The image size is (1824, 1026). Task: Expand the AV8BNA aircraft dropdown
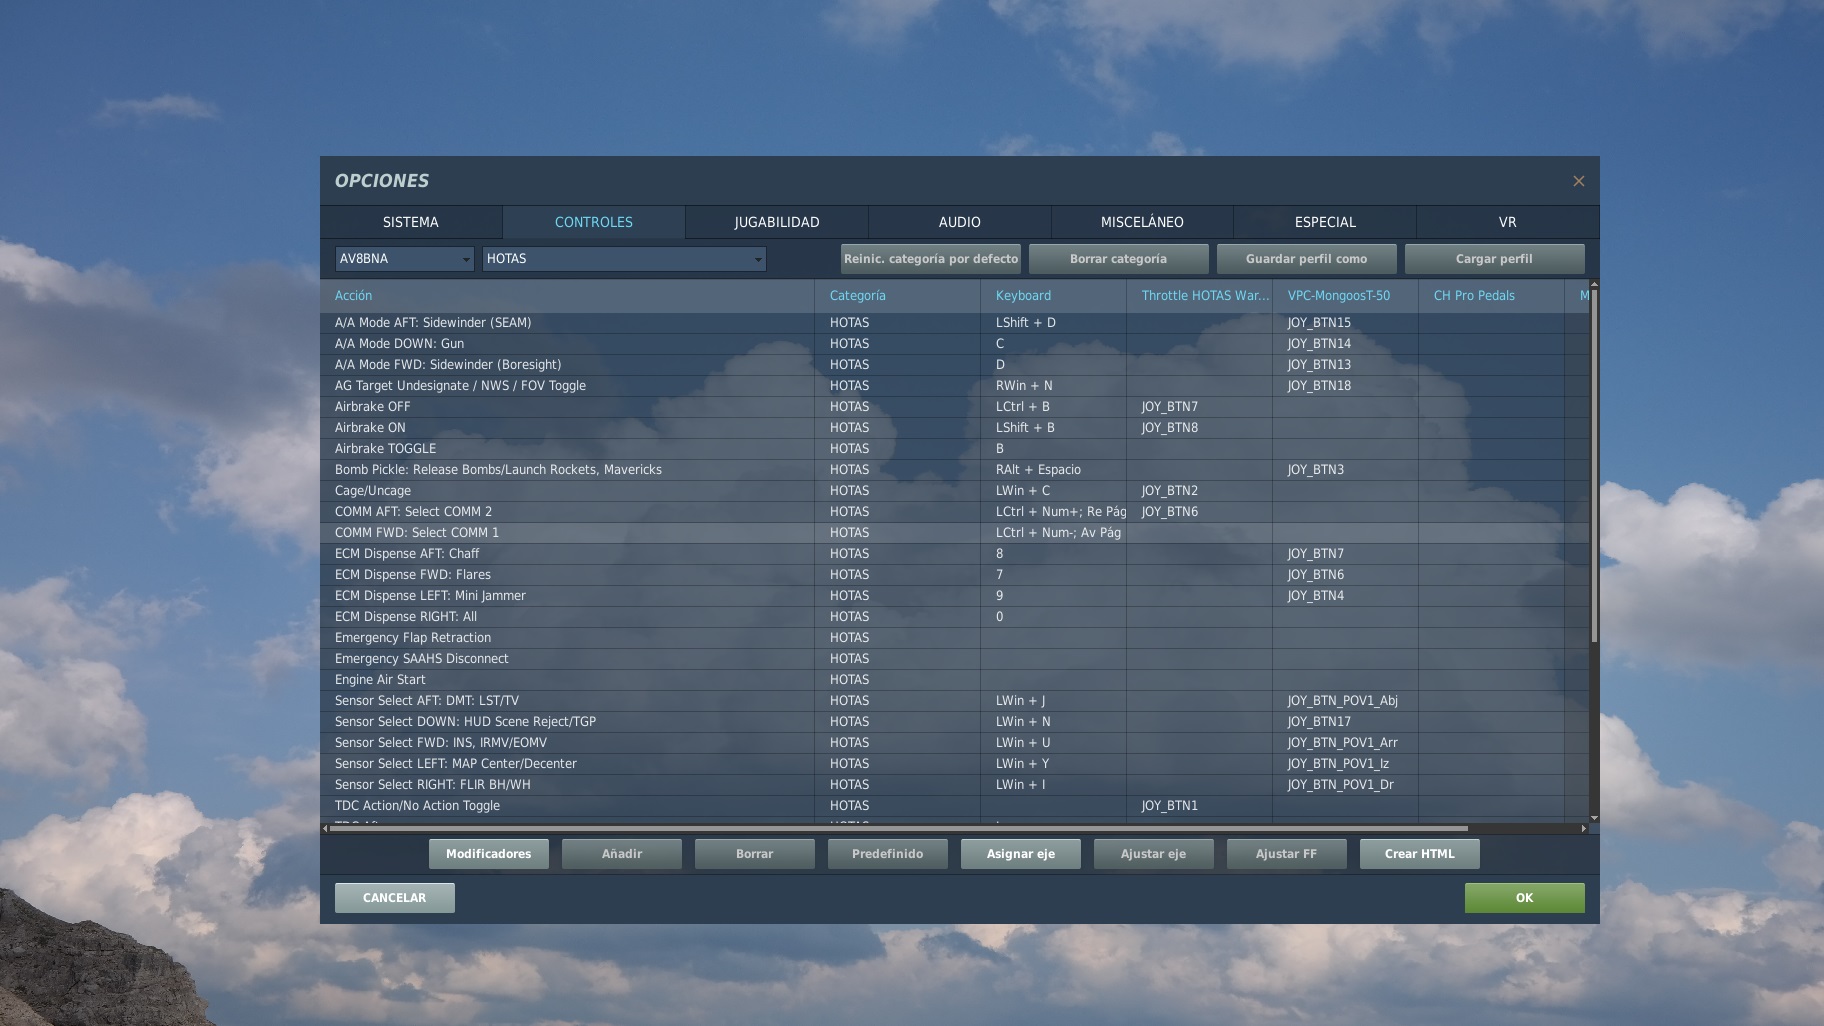click(404, 259)
